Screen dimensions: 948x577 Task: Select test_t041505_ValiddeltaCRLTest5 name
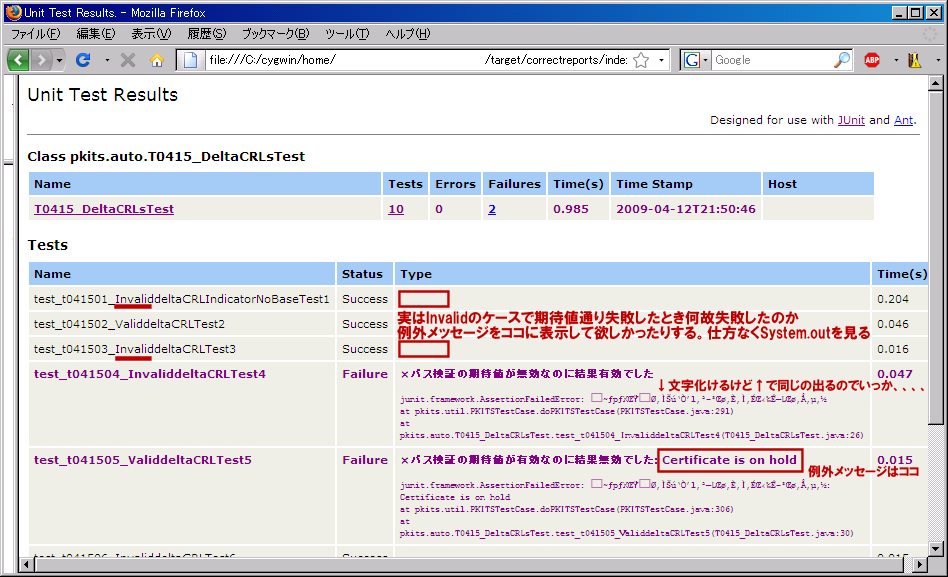[143, 460]
